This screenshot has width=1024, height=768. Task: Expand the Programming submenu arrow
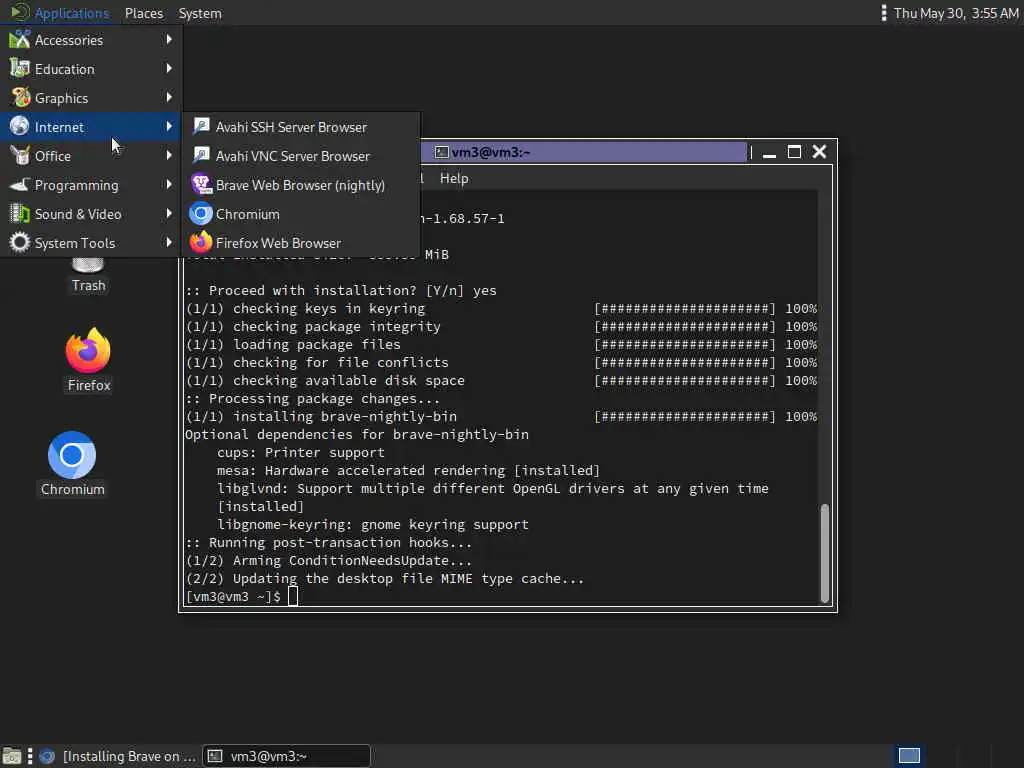pyautogui.click(x=169, y=184)
